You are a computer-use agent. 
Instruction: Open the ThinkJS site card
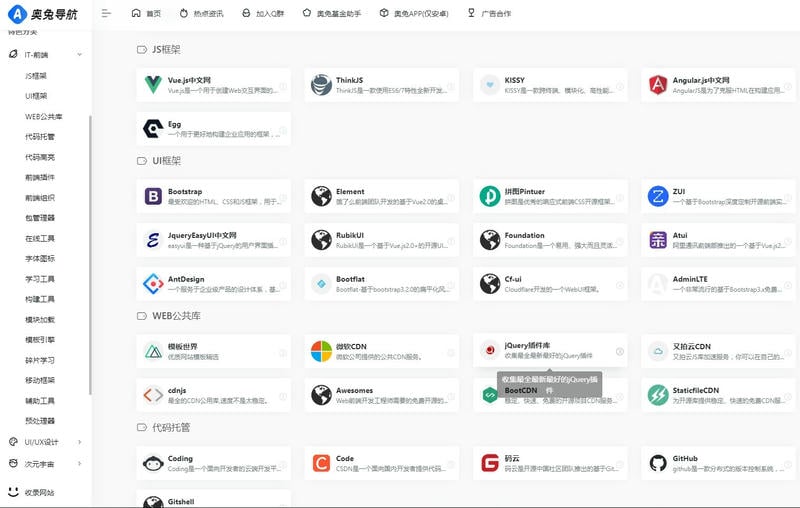coord(375,85)
